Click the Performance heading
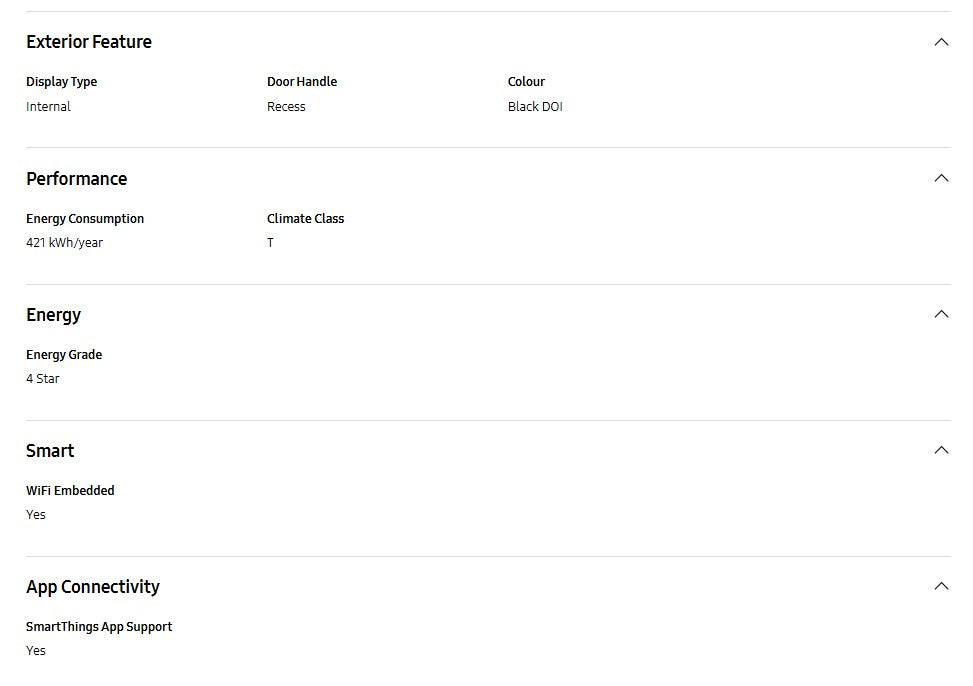973x686 pixels. tap(77, 179)
